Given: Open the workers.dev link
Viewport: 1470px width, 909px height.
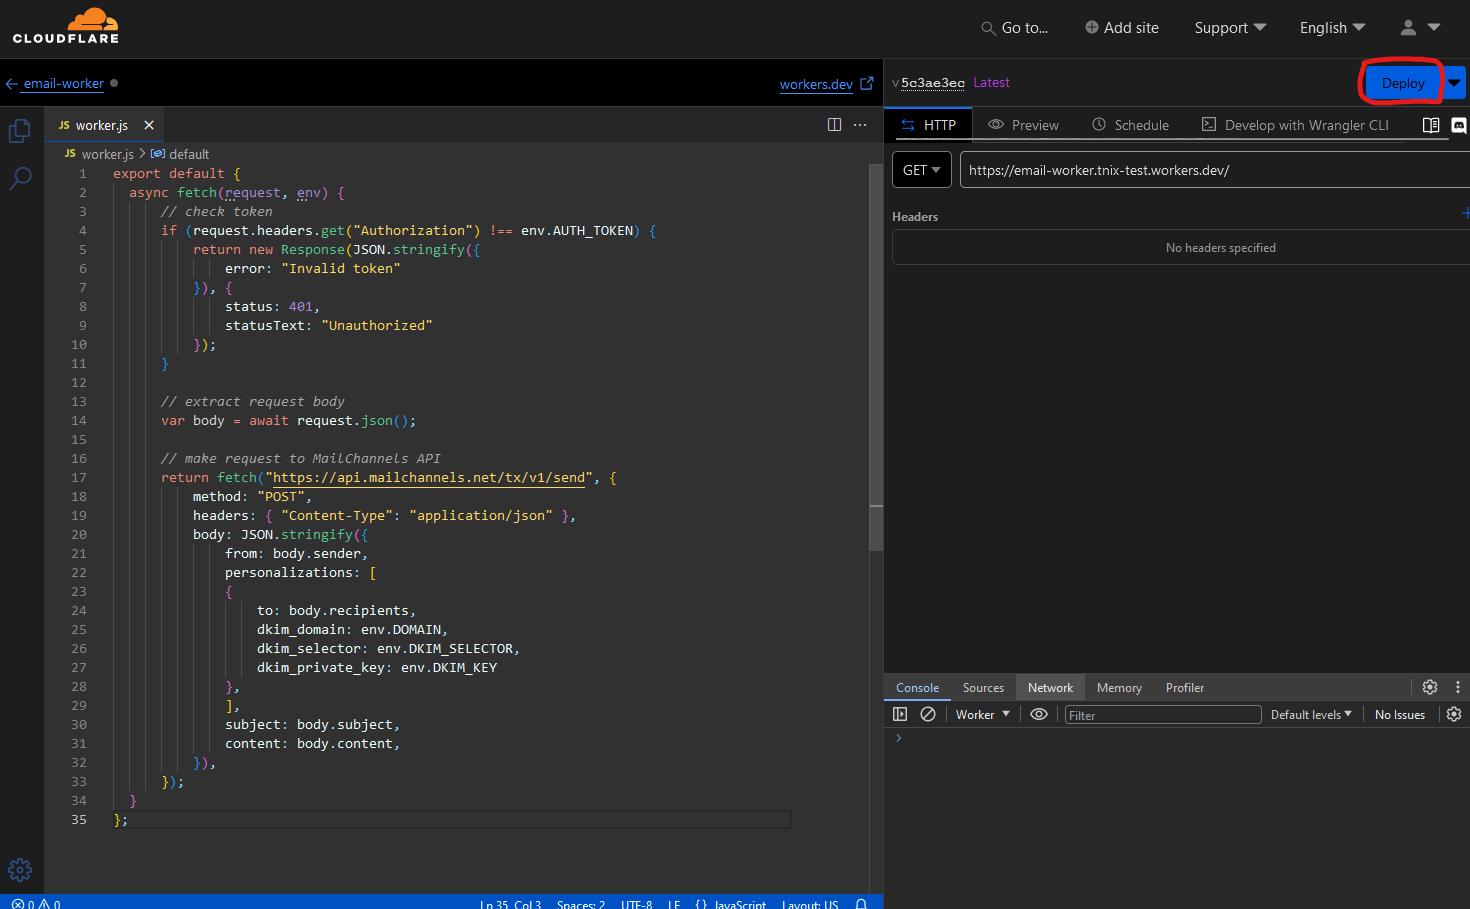Looking at the screenshot, I should (x=816, y=84).
